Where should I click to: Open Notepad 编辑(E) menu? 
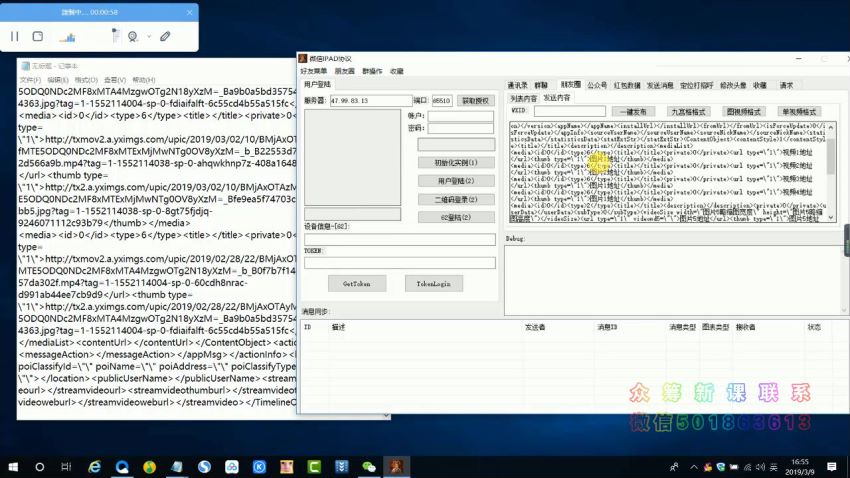(x=57, y=80)
